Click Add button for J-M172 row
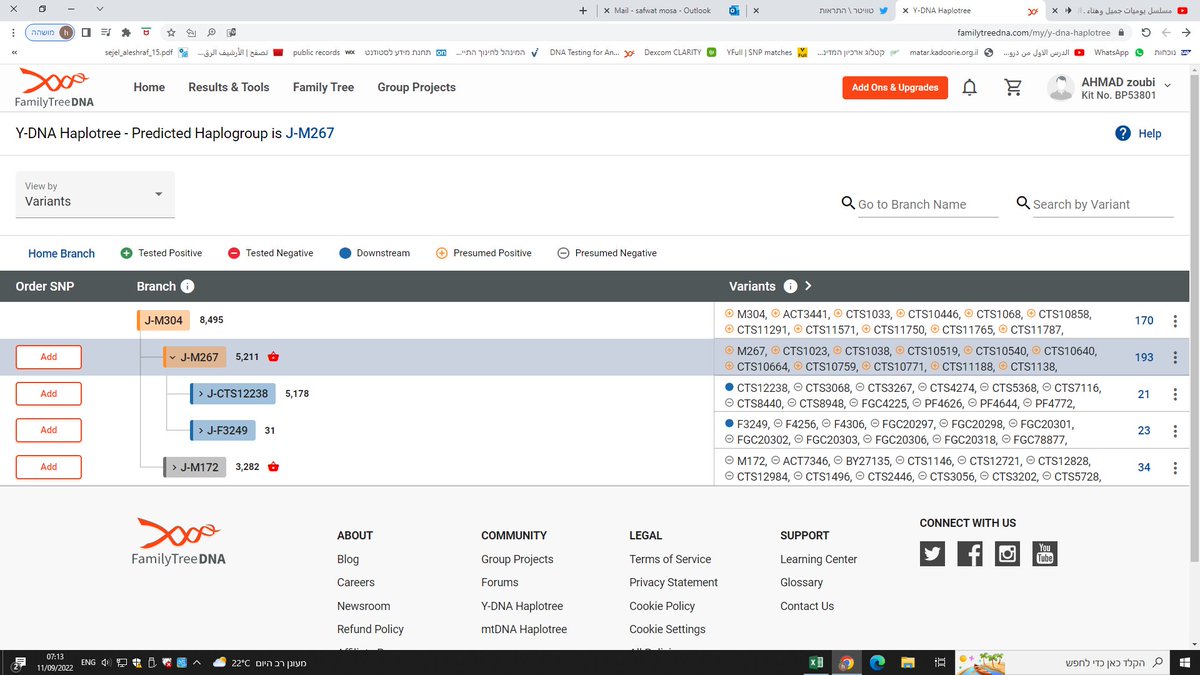Screen dimensions: 1200x675 (x=48, y=467)
